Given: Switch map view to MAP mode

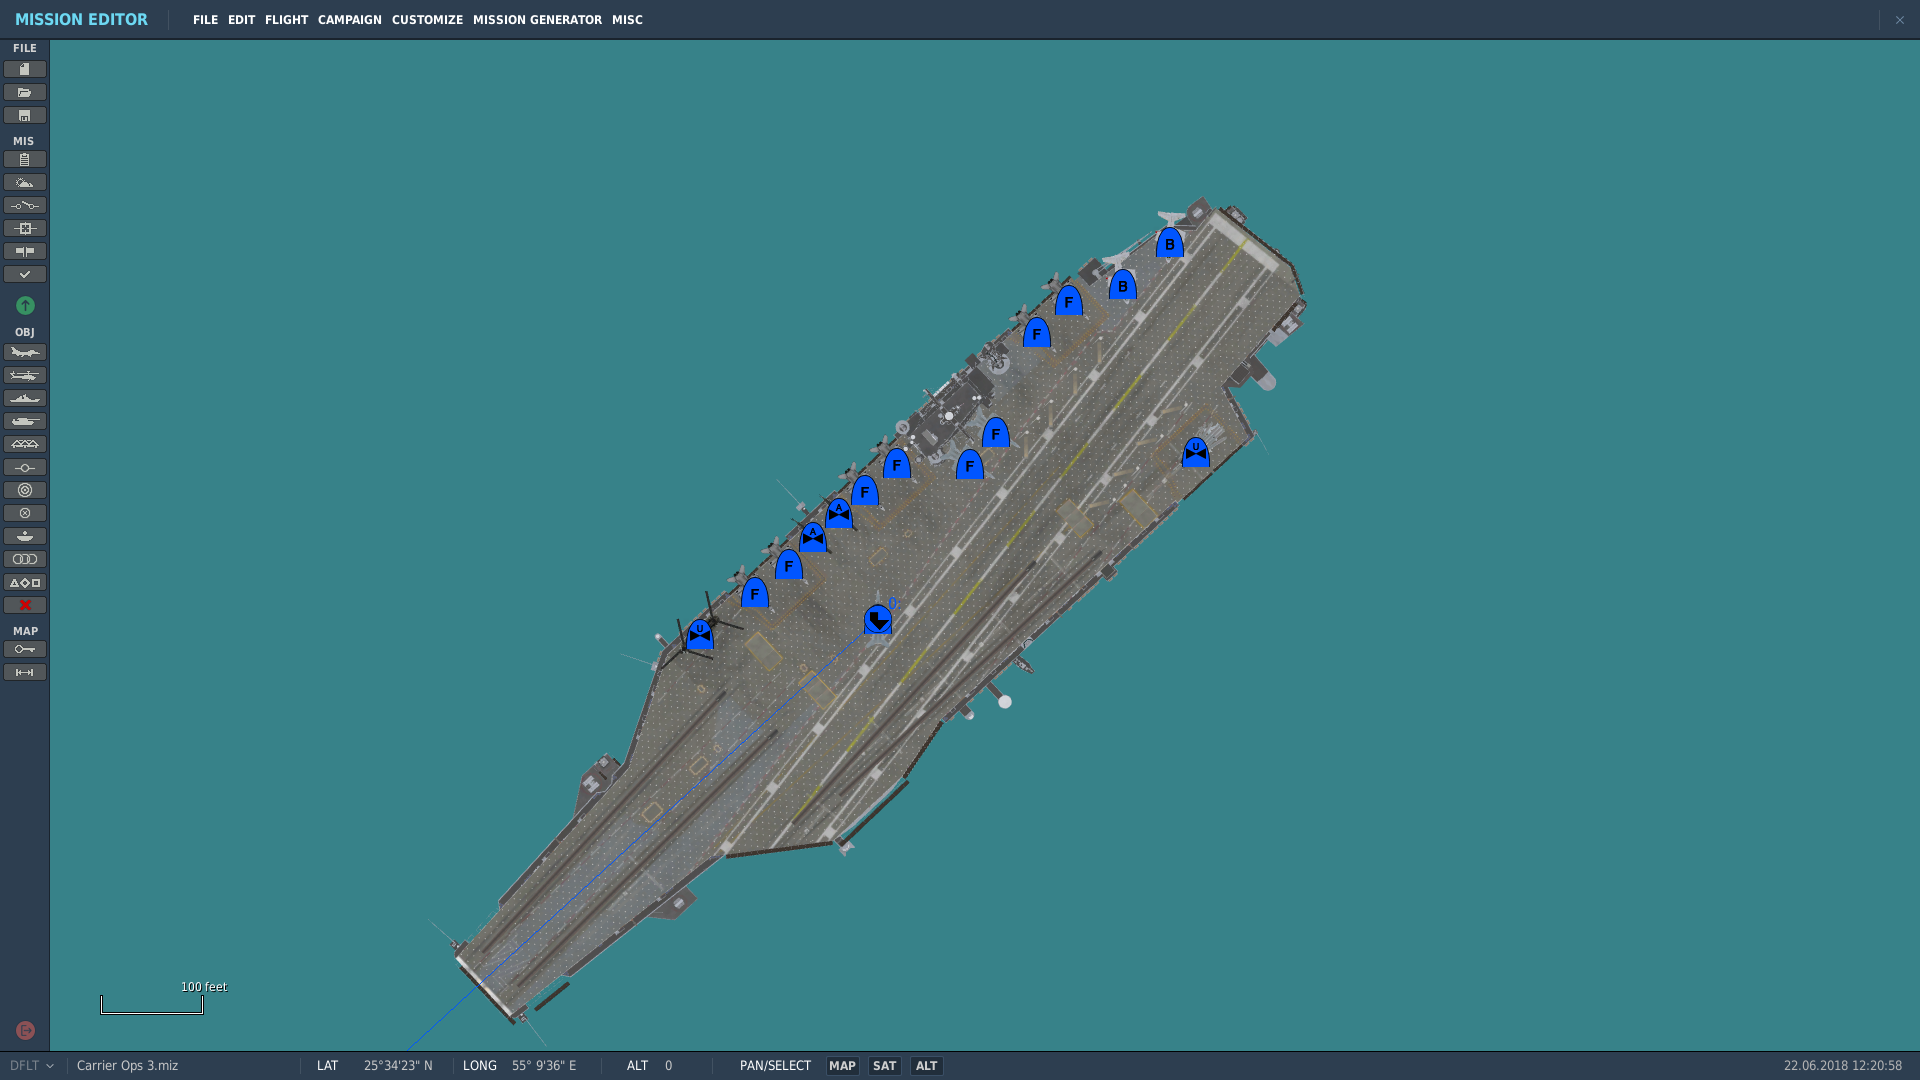Looking at the screenshot, I should (842, 1066).
